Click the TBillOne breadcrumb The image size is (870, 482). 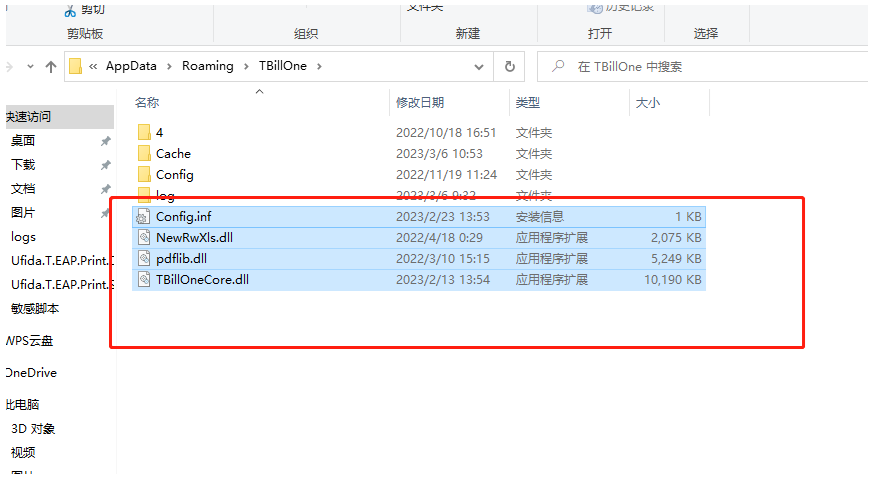(282, 66)
